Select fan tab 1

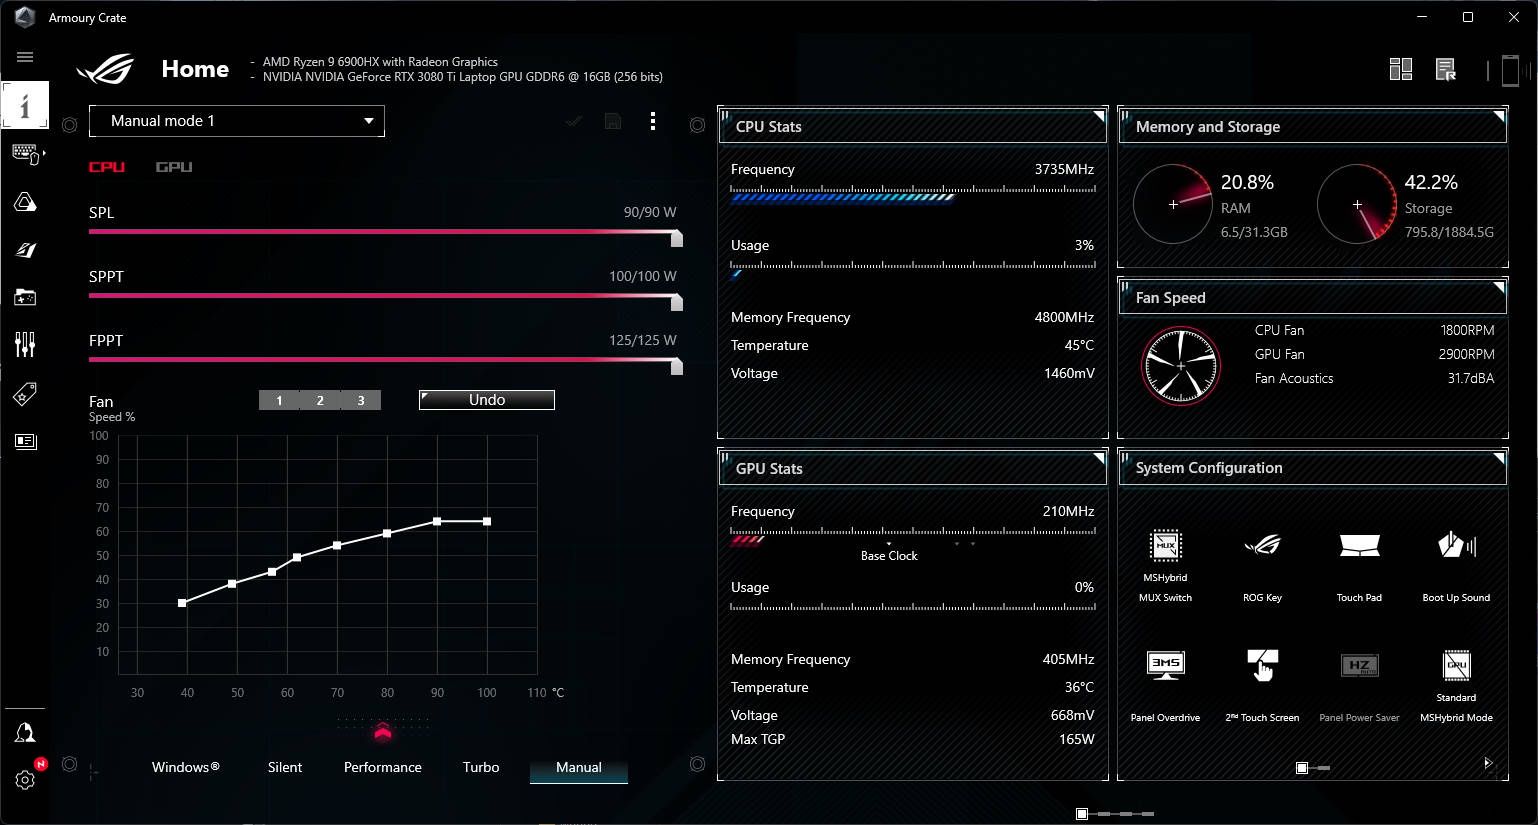click(279, 400)
